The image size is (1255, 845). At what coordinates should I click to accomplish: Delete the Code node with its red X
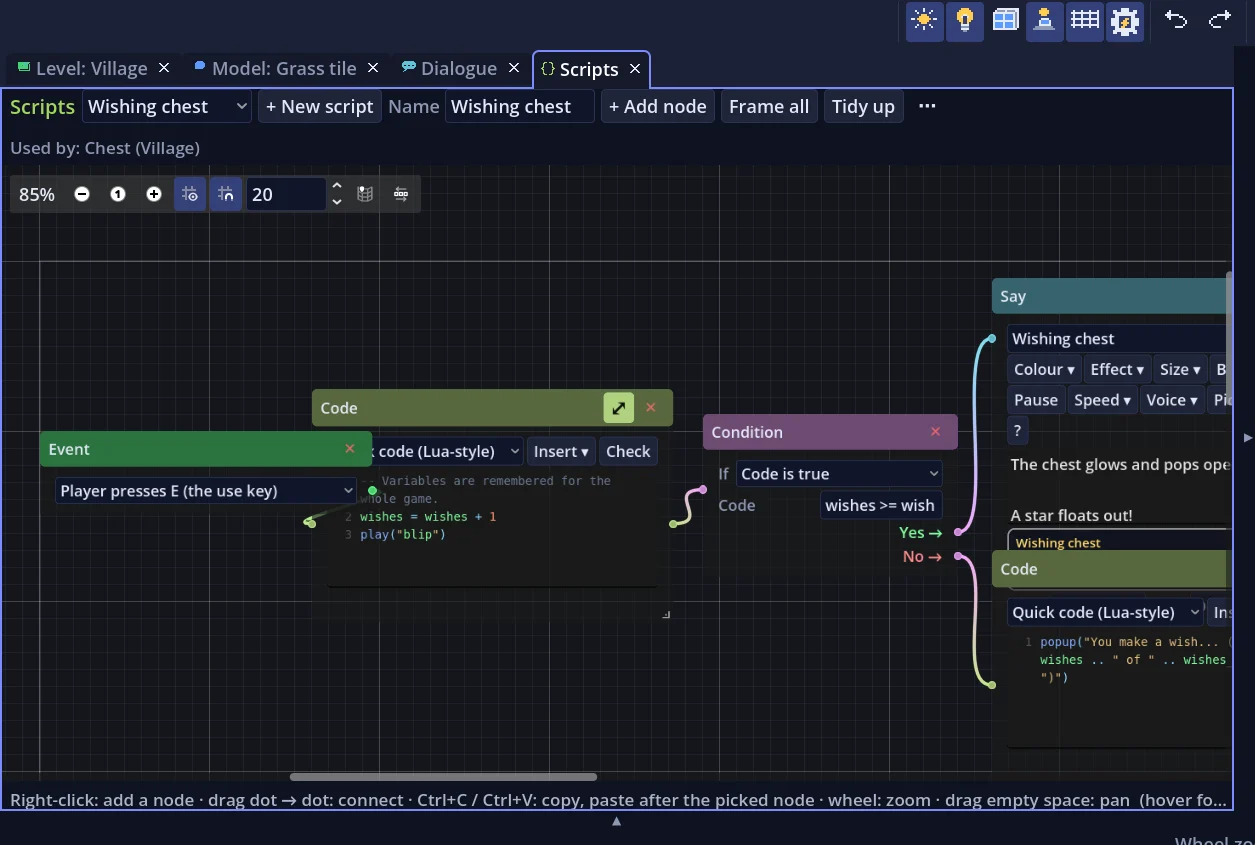(651, 408)
